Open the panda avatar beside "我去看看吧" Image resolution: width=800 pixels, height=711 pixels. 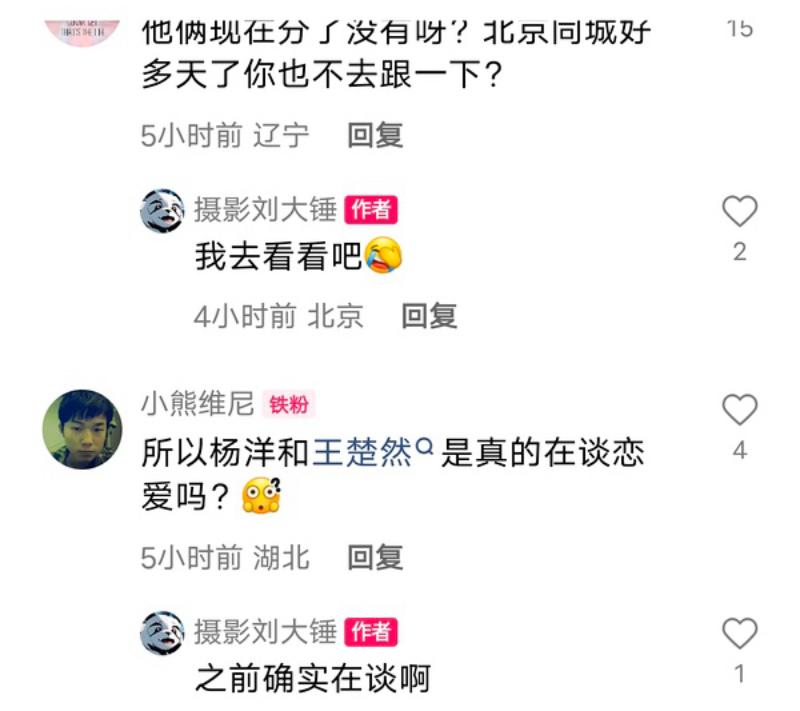(162, 210)
